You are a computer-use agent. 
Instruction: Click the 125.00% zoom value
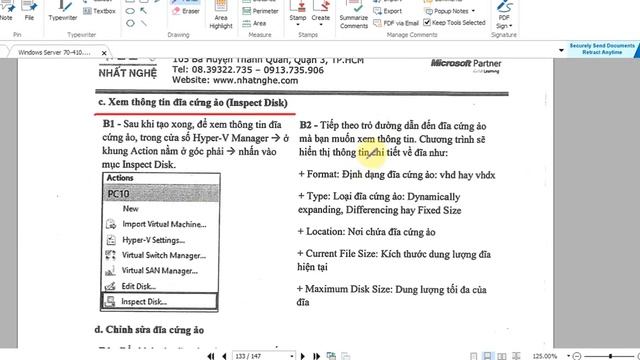(x=544, y=356)
